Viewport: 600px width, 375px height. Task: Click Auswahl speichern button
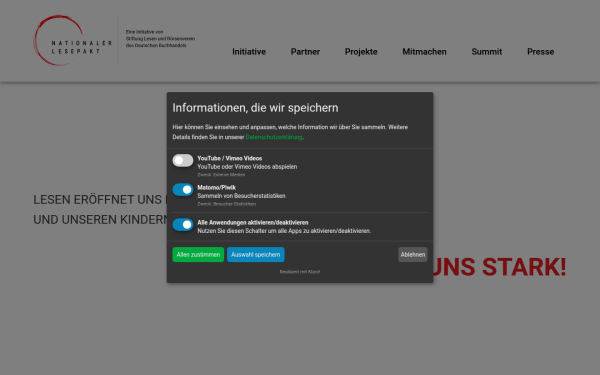(x=256, y=254)
